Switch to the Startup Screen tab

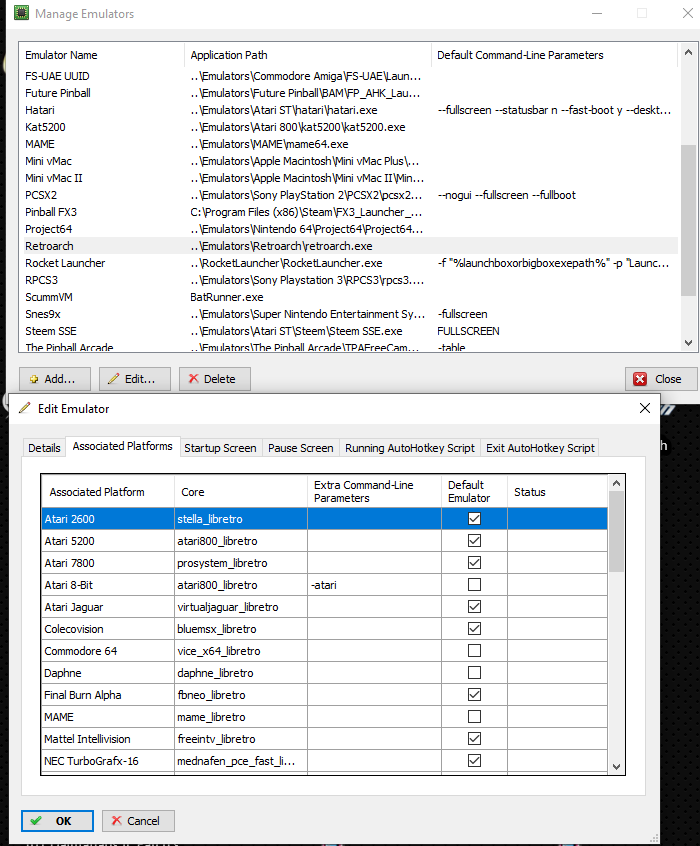click(x=220, y=448)
